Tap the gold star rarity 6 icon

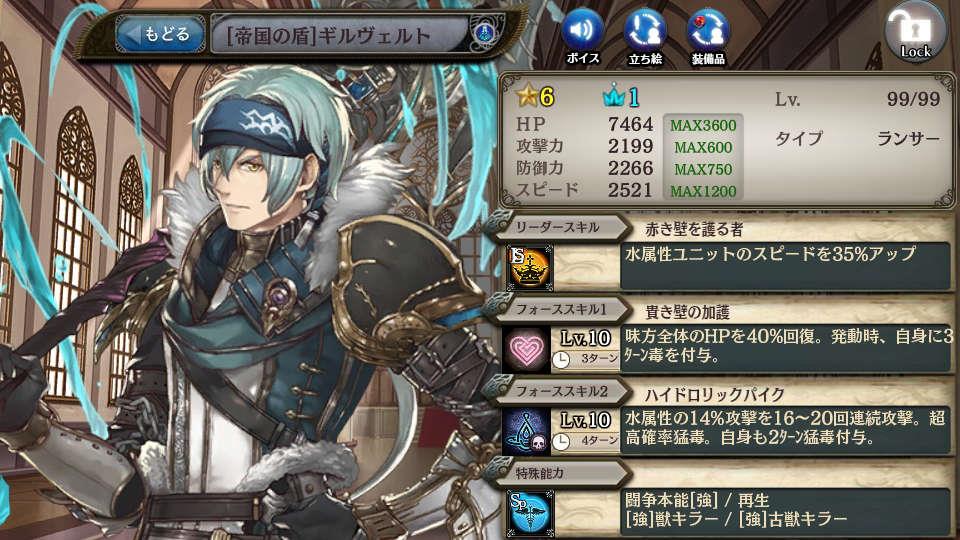(527, 96)
